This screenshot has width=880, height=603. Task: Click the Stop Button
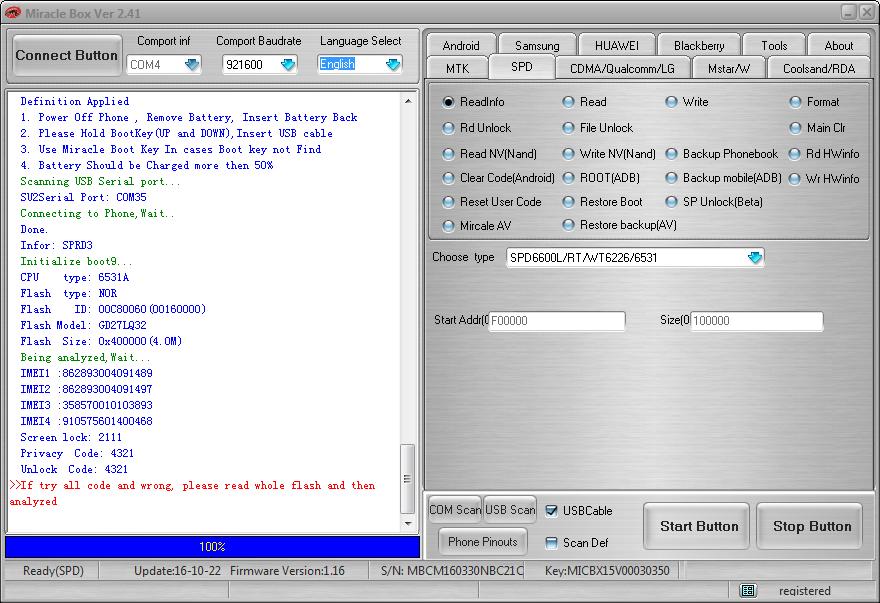pyautogui.click(x=810, y=526)
